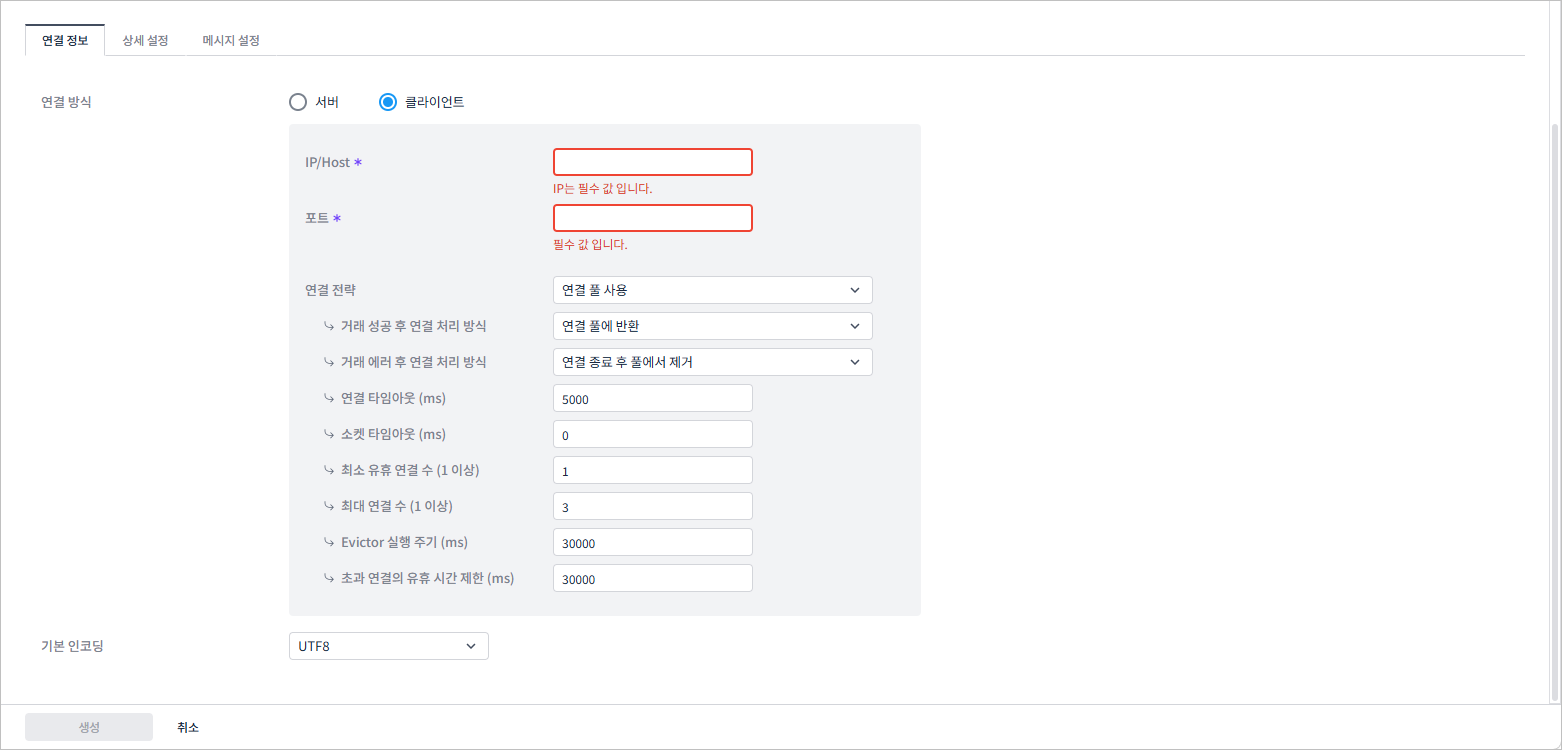This screenshot has height=750, width=1562.
Task: Click the 연결 전략 label
Action: (330, 290)
